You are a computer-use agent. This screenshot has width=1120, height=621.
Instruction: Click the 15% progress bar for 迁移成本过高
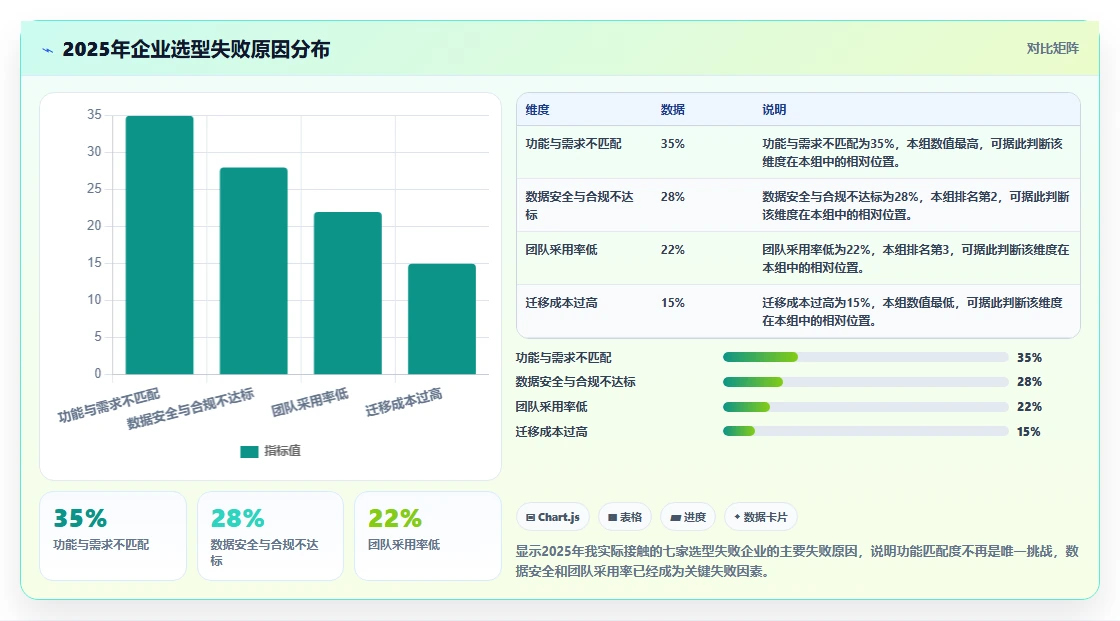coord(866,432)
